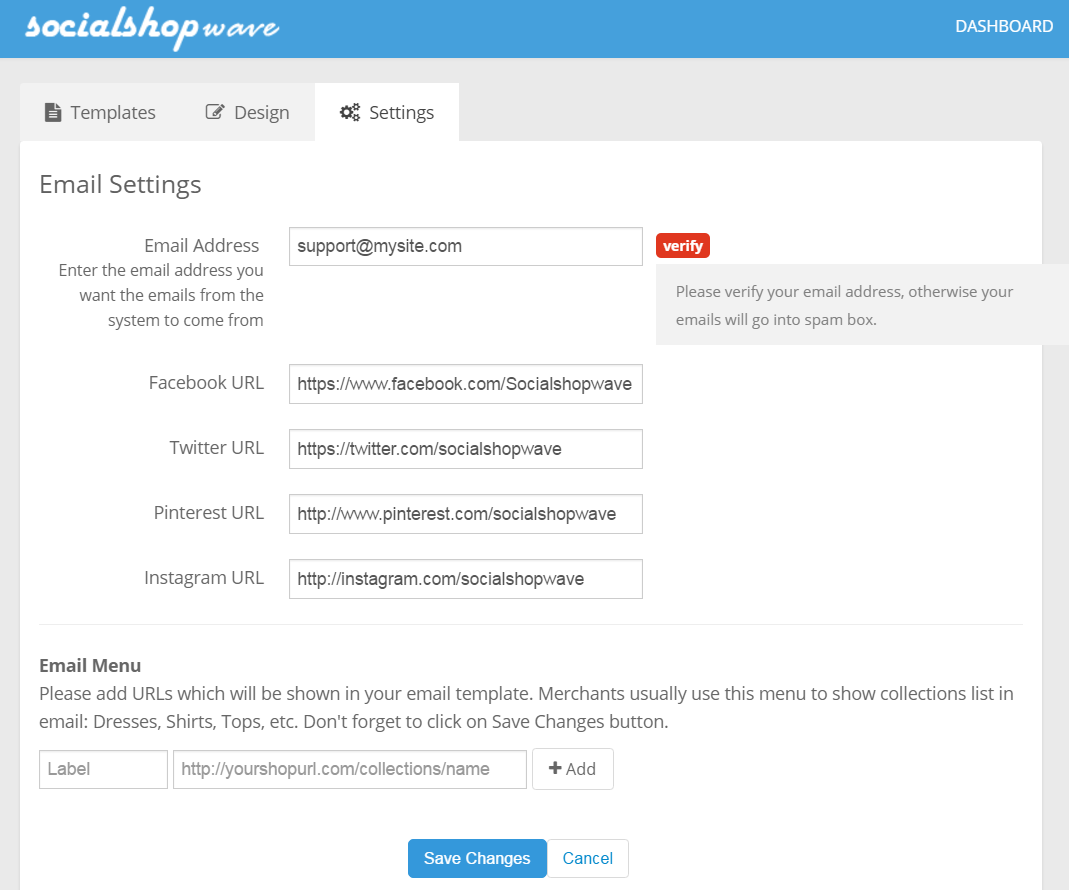
Task: Click the plus icon in Add button
Action: pos(555,768)
